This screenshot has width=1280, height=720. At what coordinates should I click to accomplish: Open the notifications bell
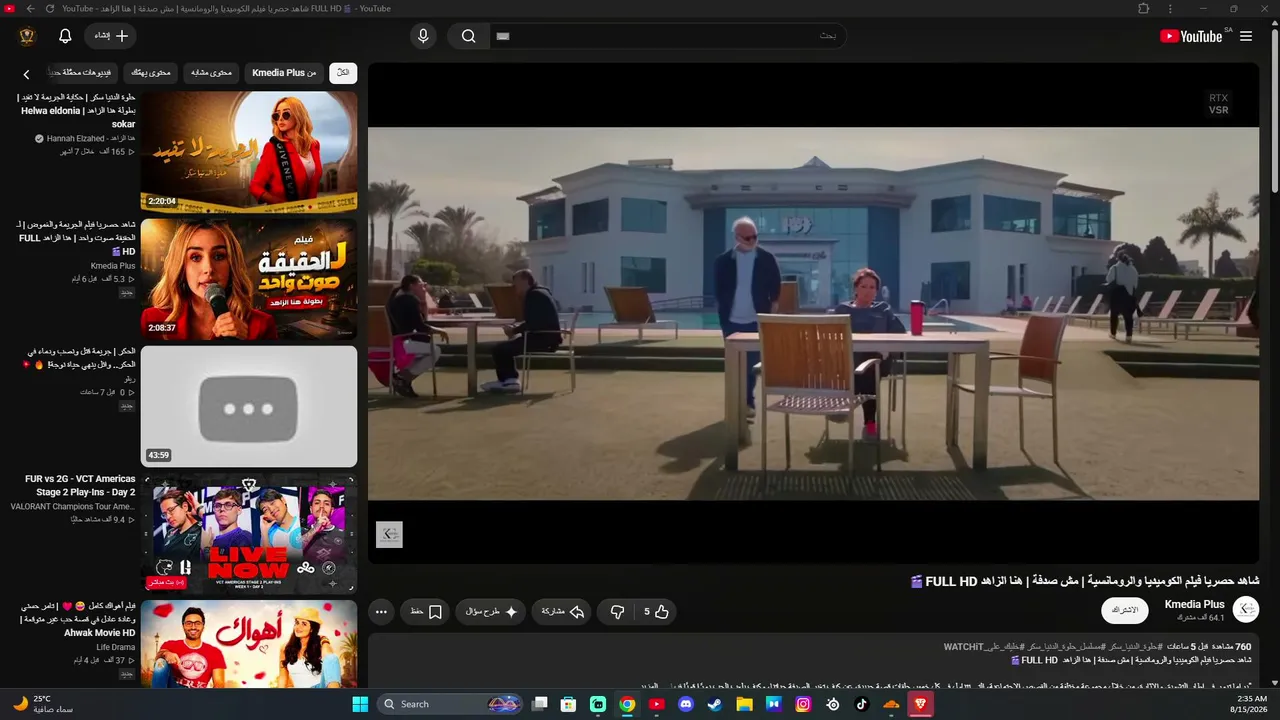(x=65, y=36)
